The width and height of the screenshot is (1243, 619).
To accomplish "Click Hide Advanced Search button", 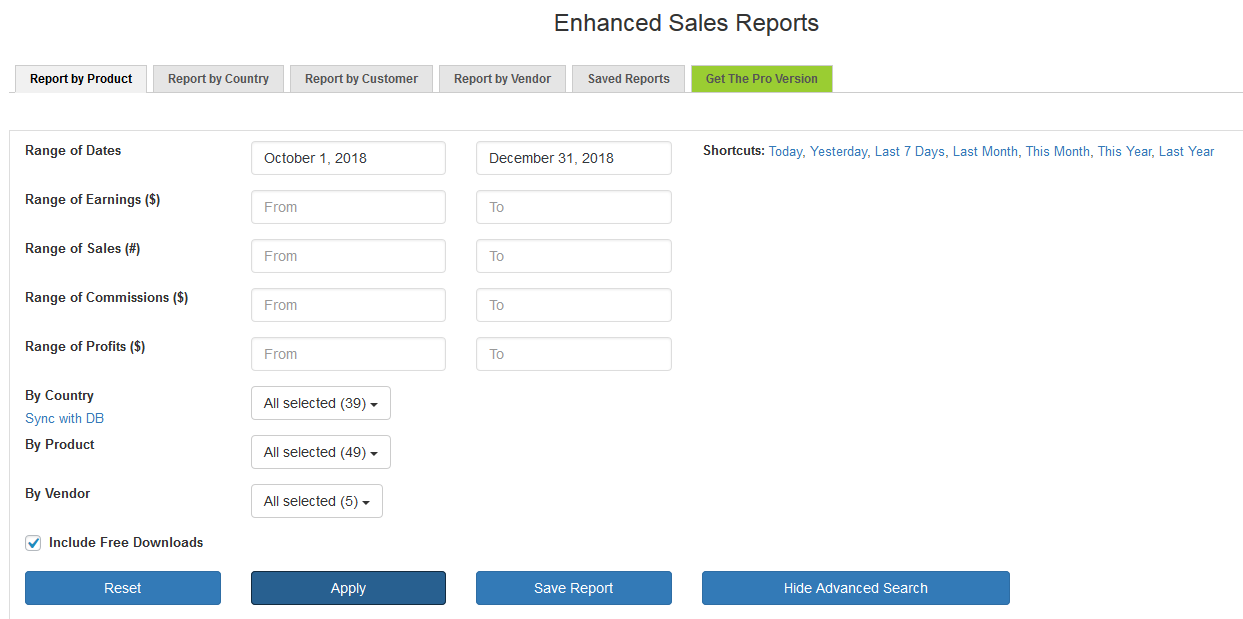I will [856, 588].
